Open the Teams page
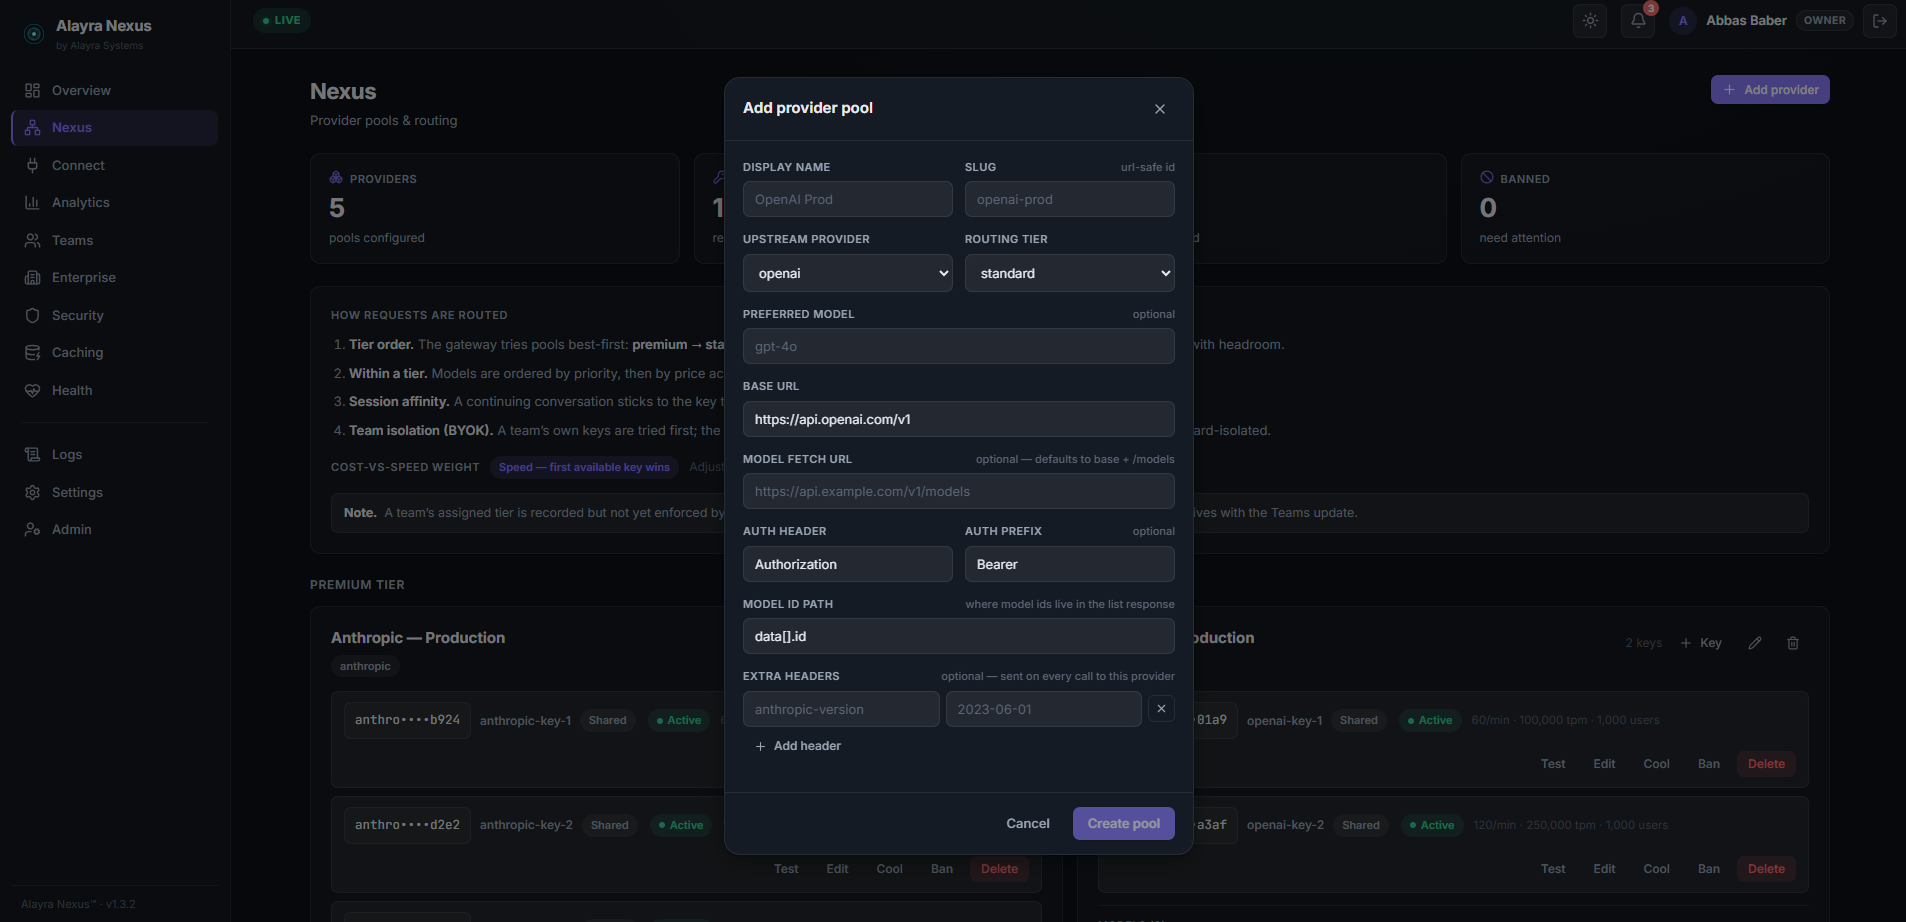Image resolution: width=1906 pixels, height=922 pixels. pos(114,240)
